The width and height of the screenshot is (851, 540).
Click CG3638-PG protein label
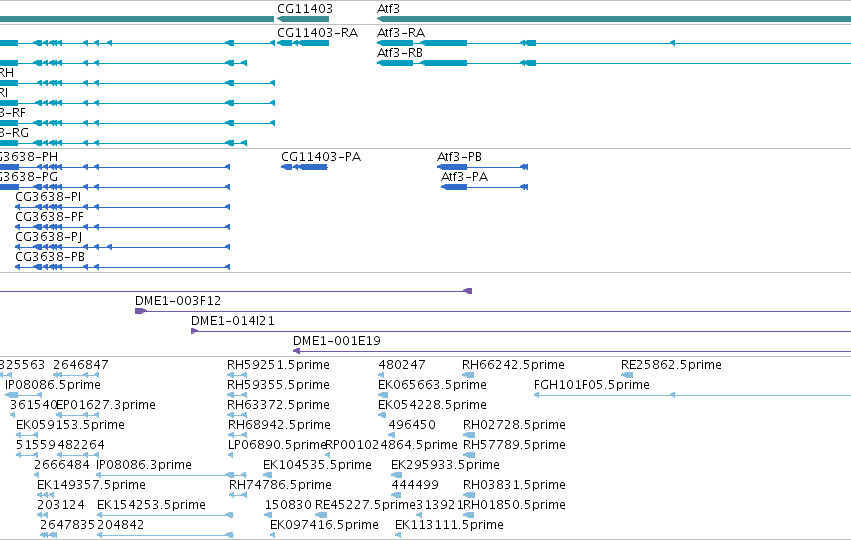point(29,177)
